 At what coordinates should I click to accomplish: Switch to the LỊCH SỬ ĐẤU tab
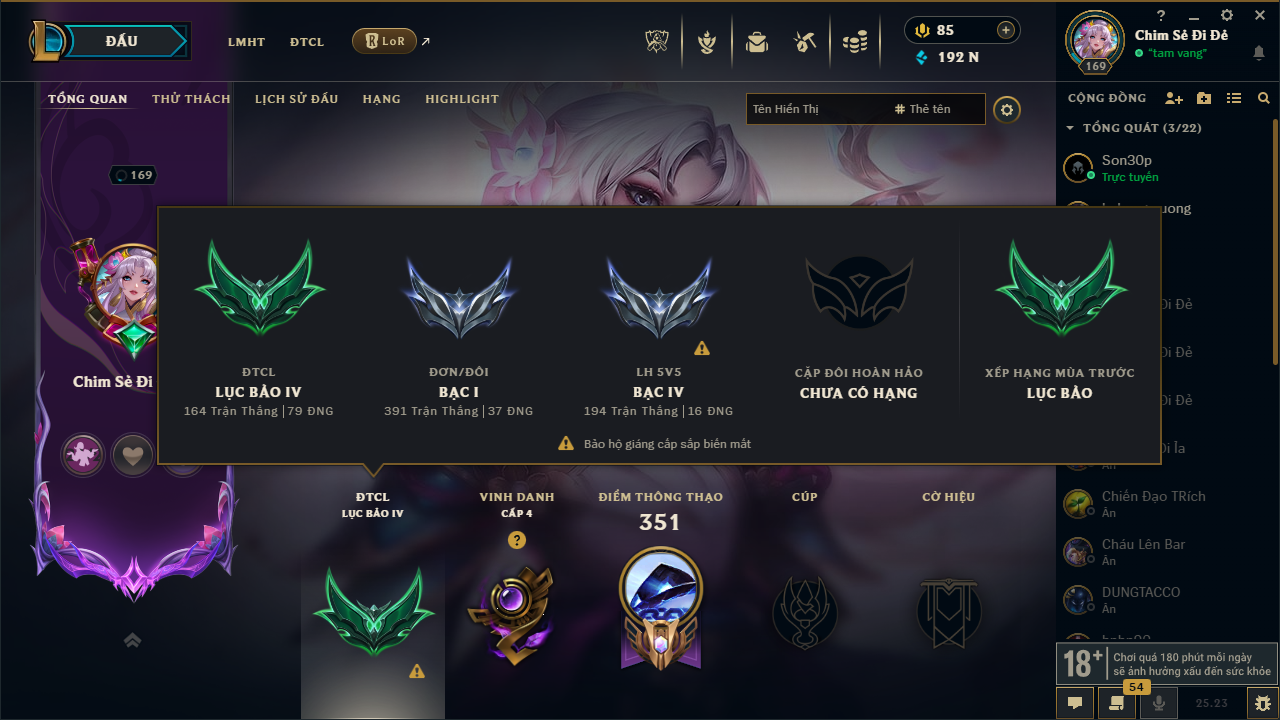(x=296, y=99)
